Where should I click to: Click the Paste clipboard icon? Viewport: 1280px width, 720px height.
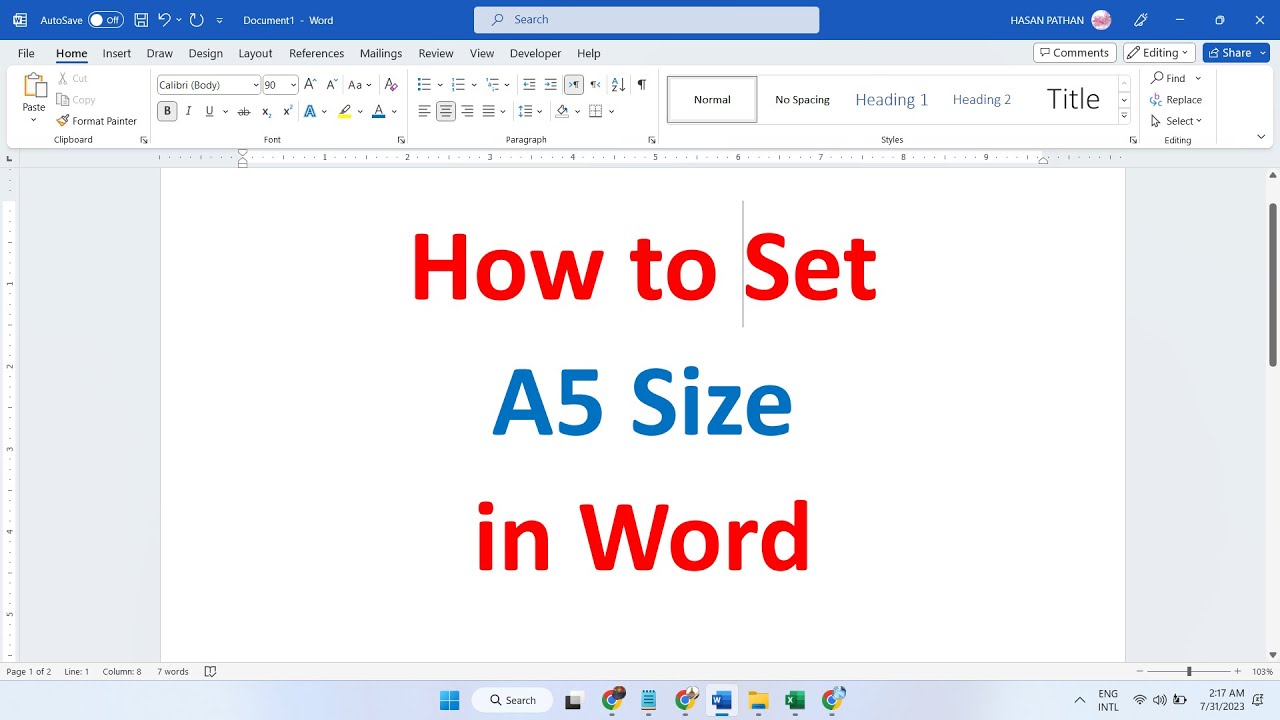[x=34, y=87]
